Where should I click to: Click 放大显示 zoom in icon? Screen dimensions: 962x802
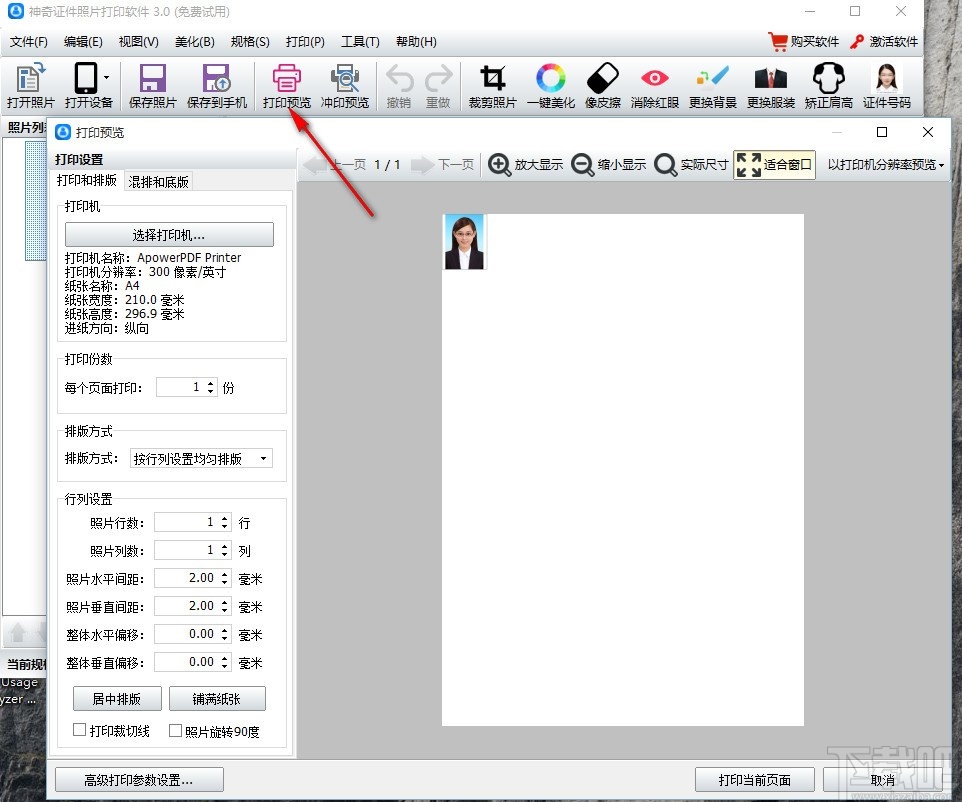[x=525, y=164]
